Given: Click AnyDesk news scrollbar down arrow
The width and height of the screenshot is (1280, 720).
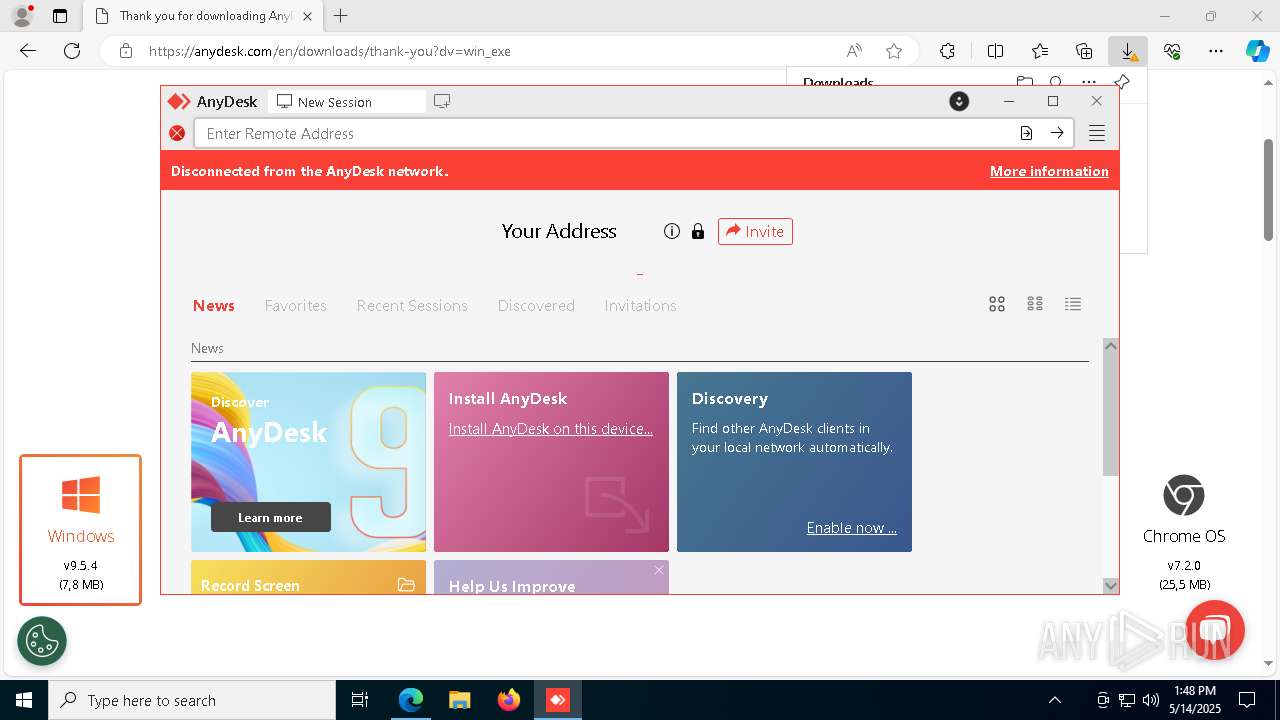Looking at the screenshot, I should [x=1110, y=585].
